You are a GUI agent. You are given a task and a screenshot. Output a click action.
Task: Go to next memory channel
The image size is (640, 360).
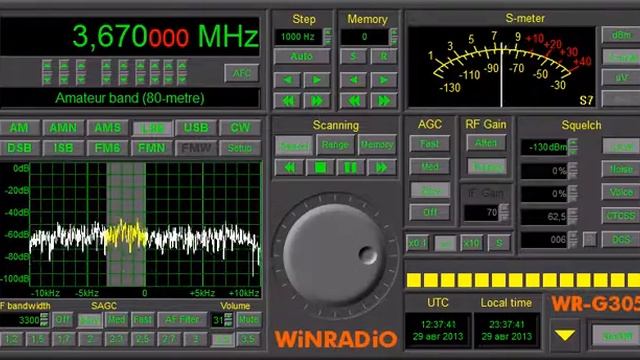[x=383, y=80]
